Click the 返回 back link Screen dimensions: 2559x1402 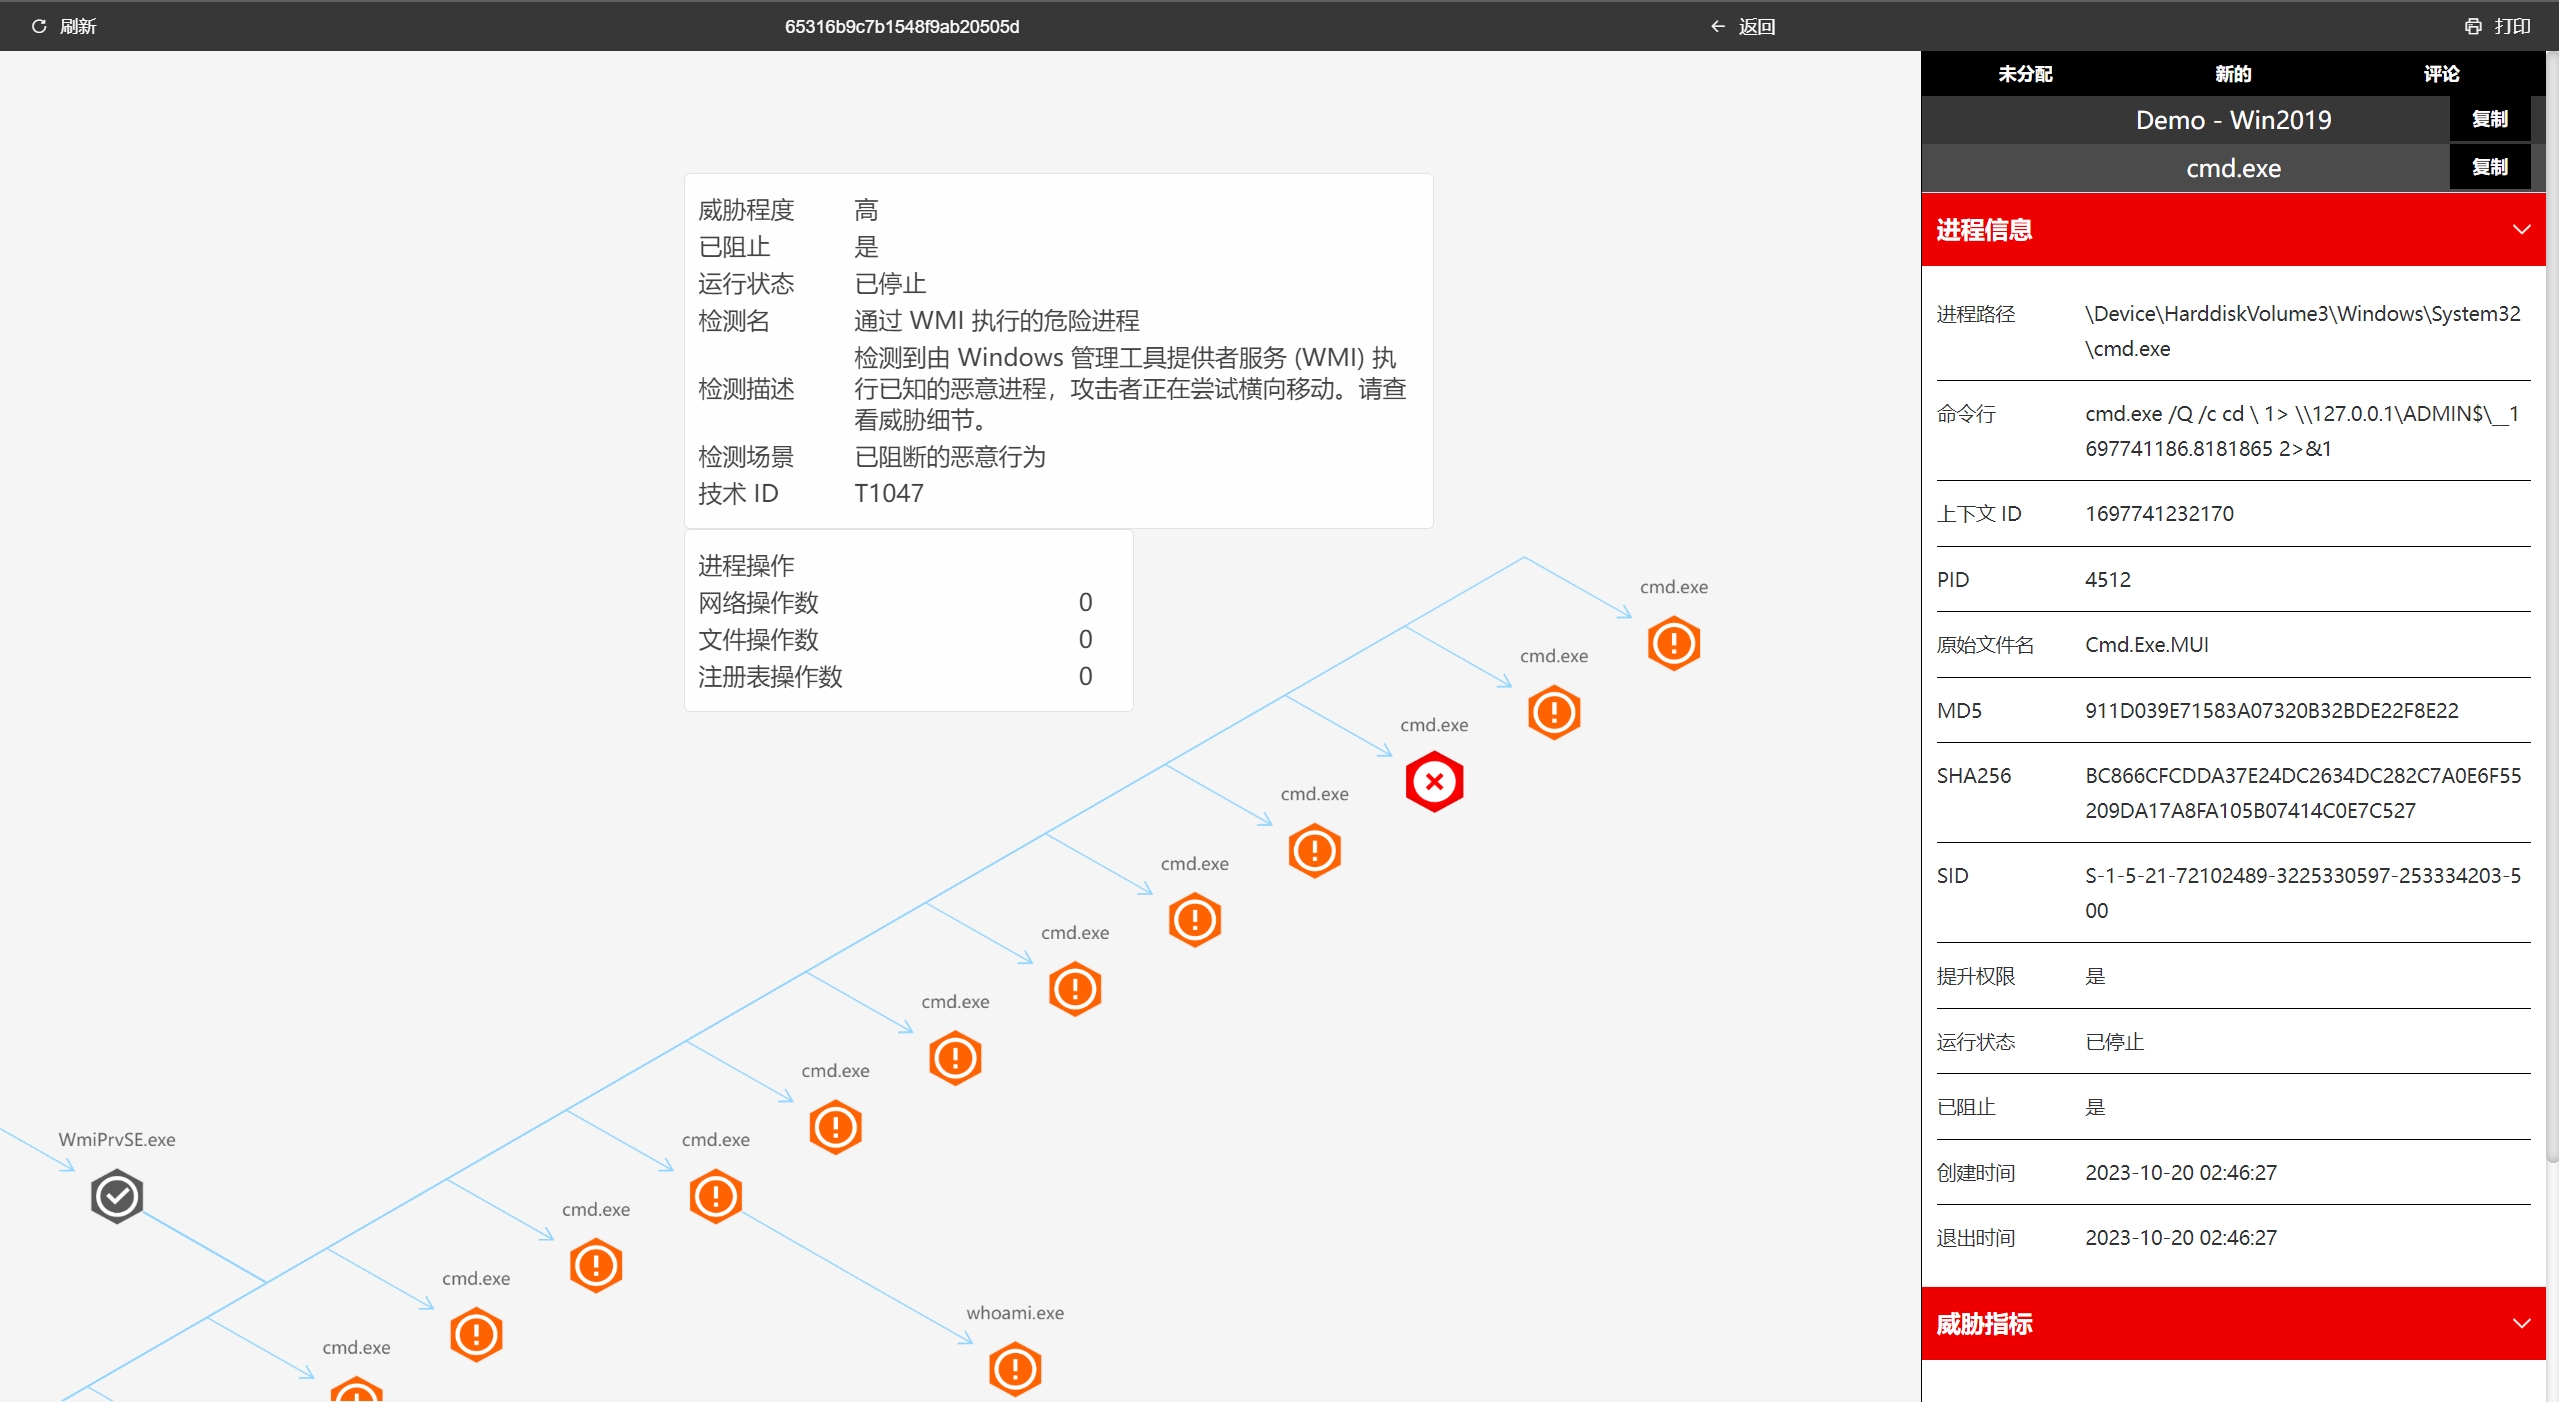[1756, 26]
